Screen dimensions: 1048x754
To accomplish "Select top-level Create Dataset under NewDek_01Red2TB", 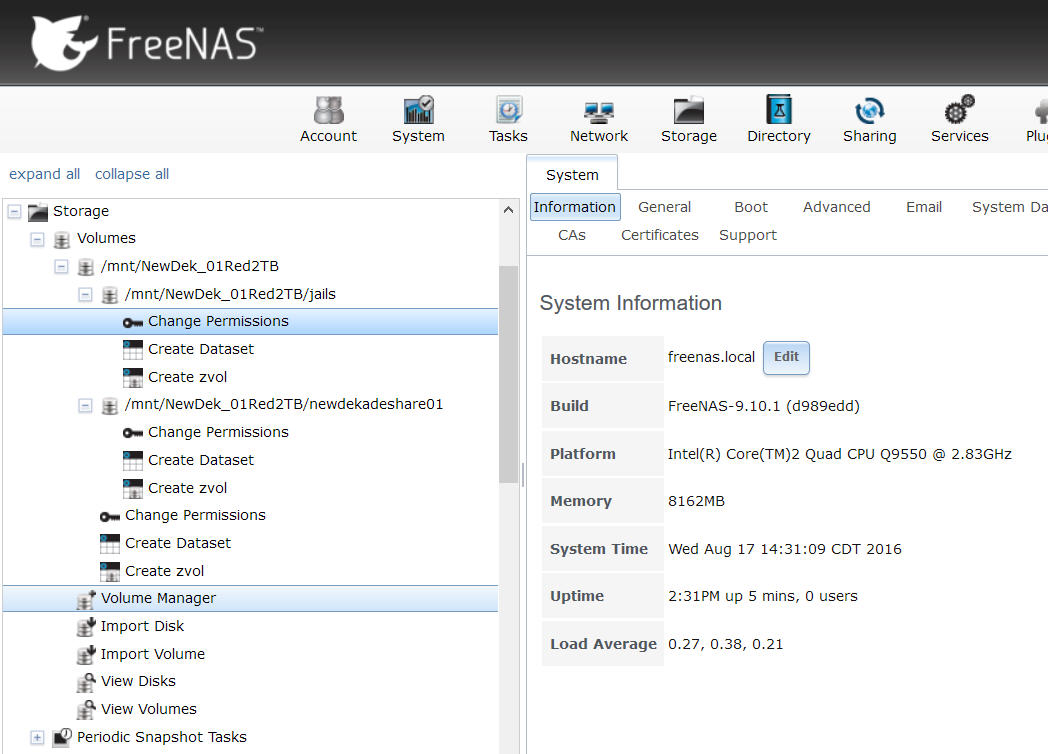I will coord(178,543).
